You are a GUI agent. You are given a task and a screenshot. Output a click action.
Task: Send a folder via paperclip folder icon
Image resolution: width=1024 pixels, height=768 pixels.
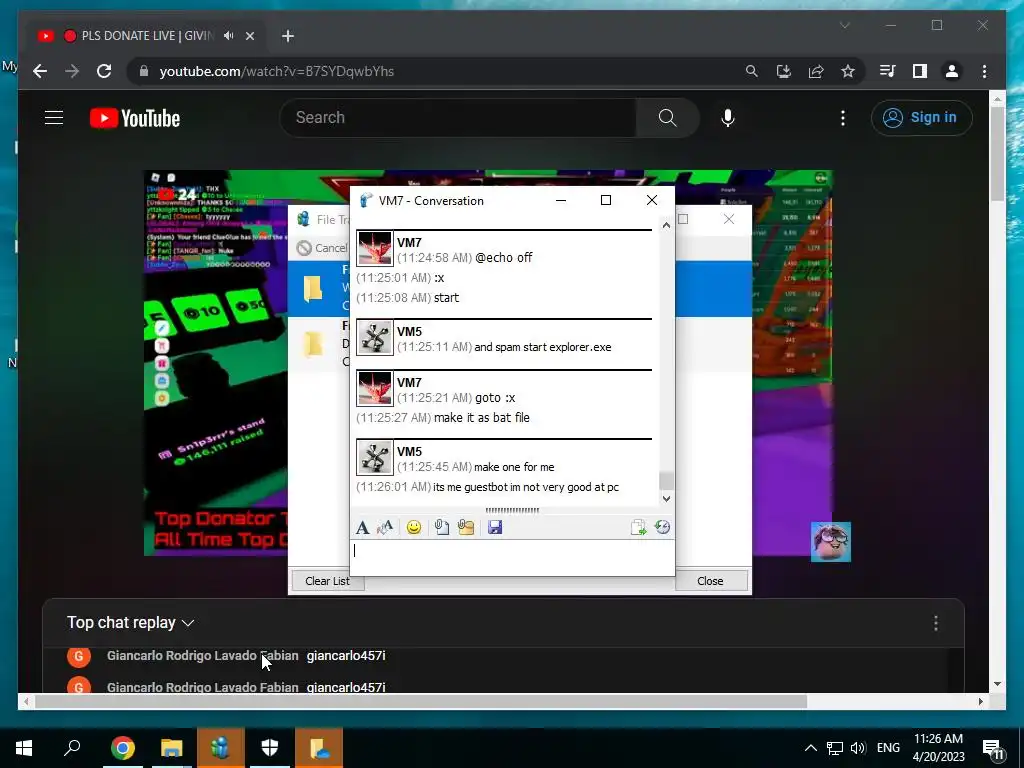click(466, 528)
